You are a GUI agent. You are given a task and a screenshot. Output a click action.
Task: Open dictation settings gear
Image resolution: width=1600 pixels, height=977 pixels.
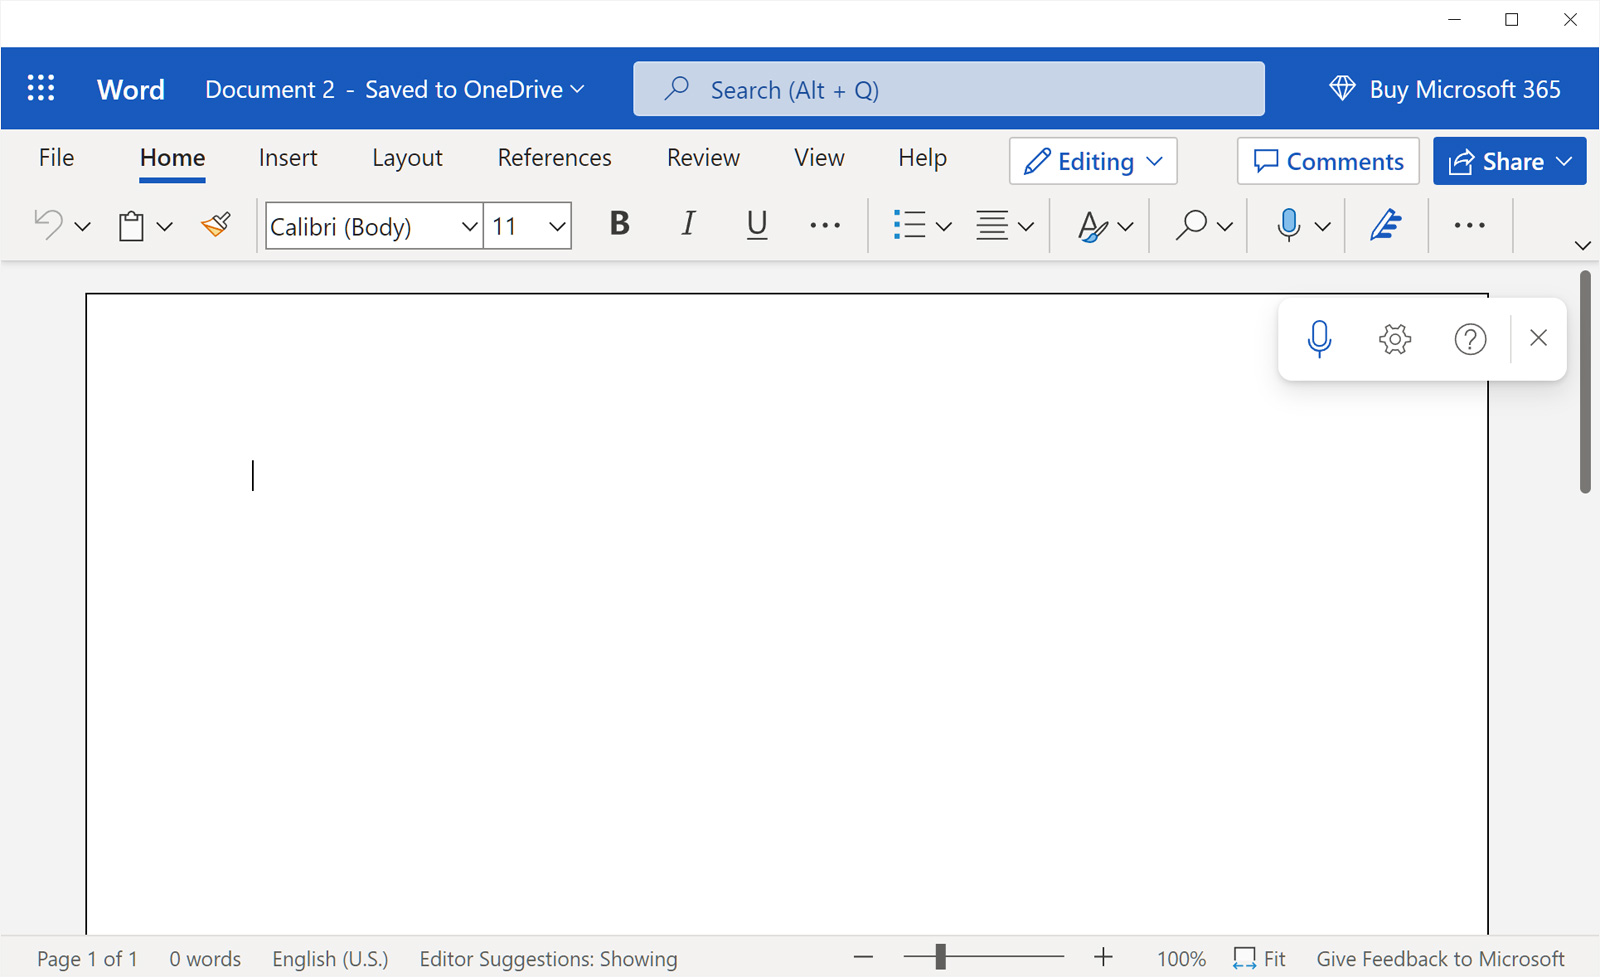pos(1395,339)
